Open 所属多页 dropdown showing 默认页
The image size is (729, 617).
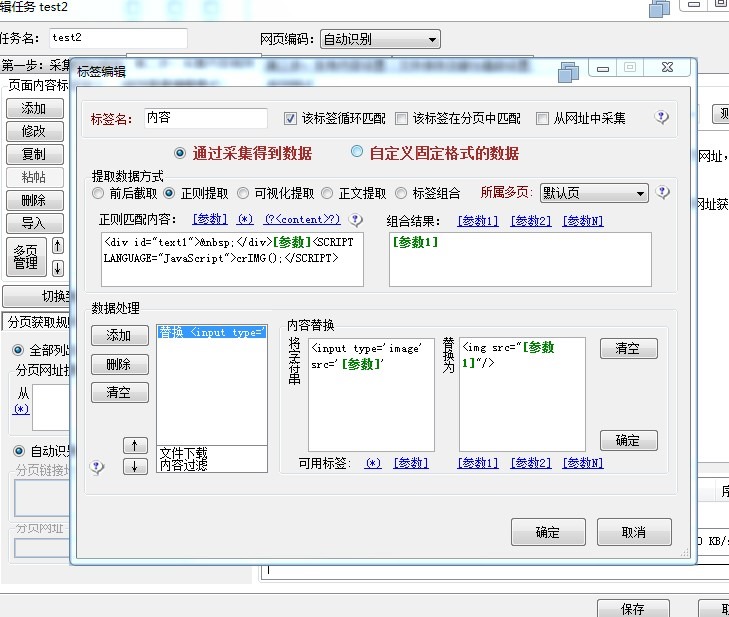(594, 192)
